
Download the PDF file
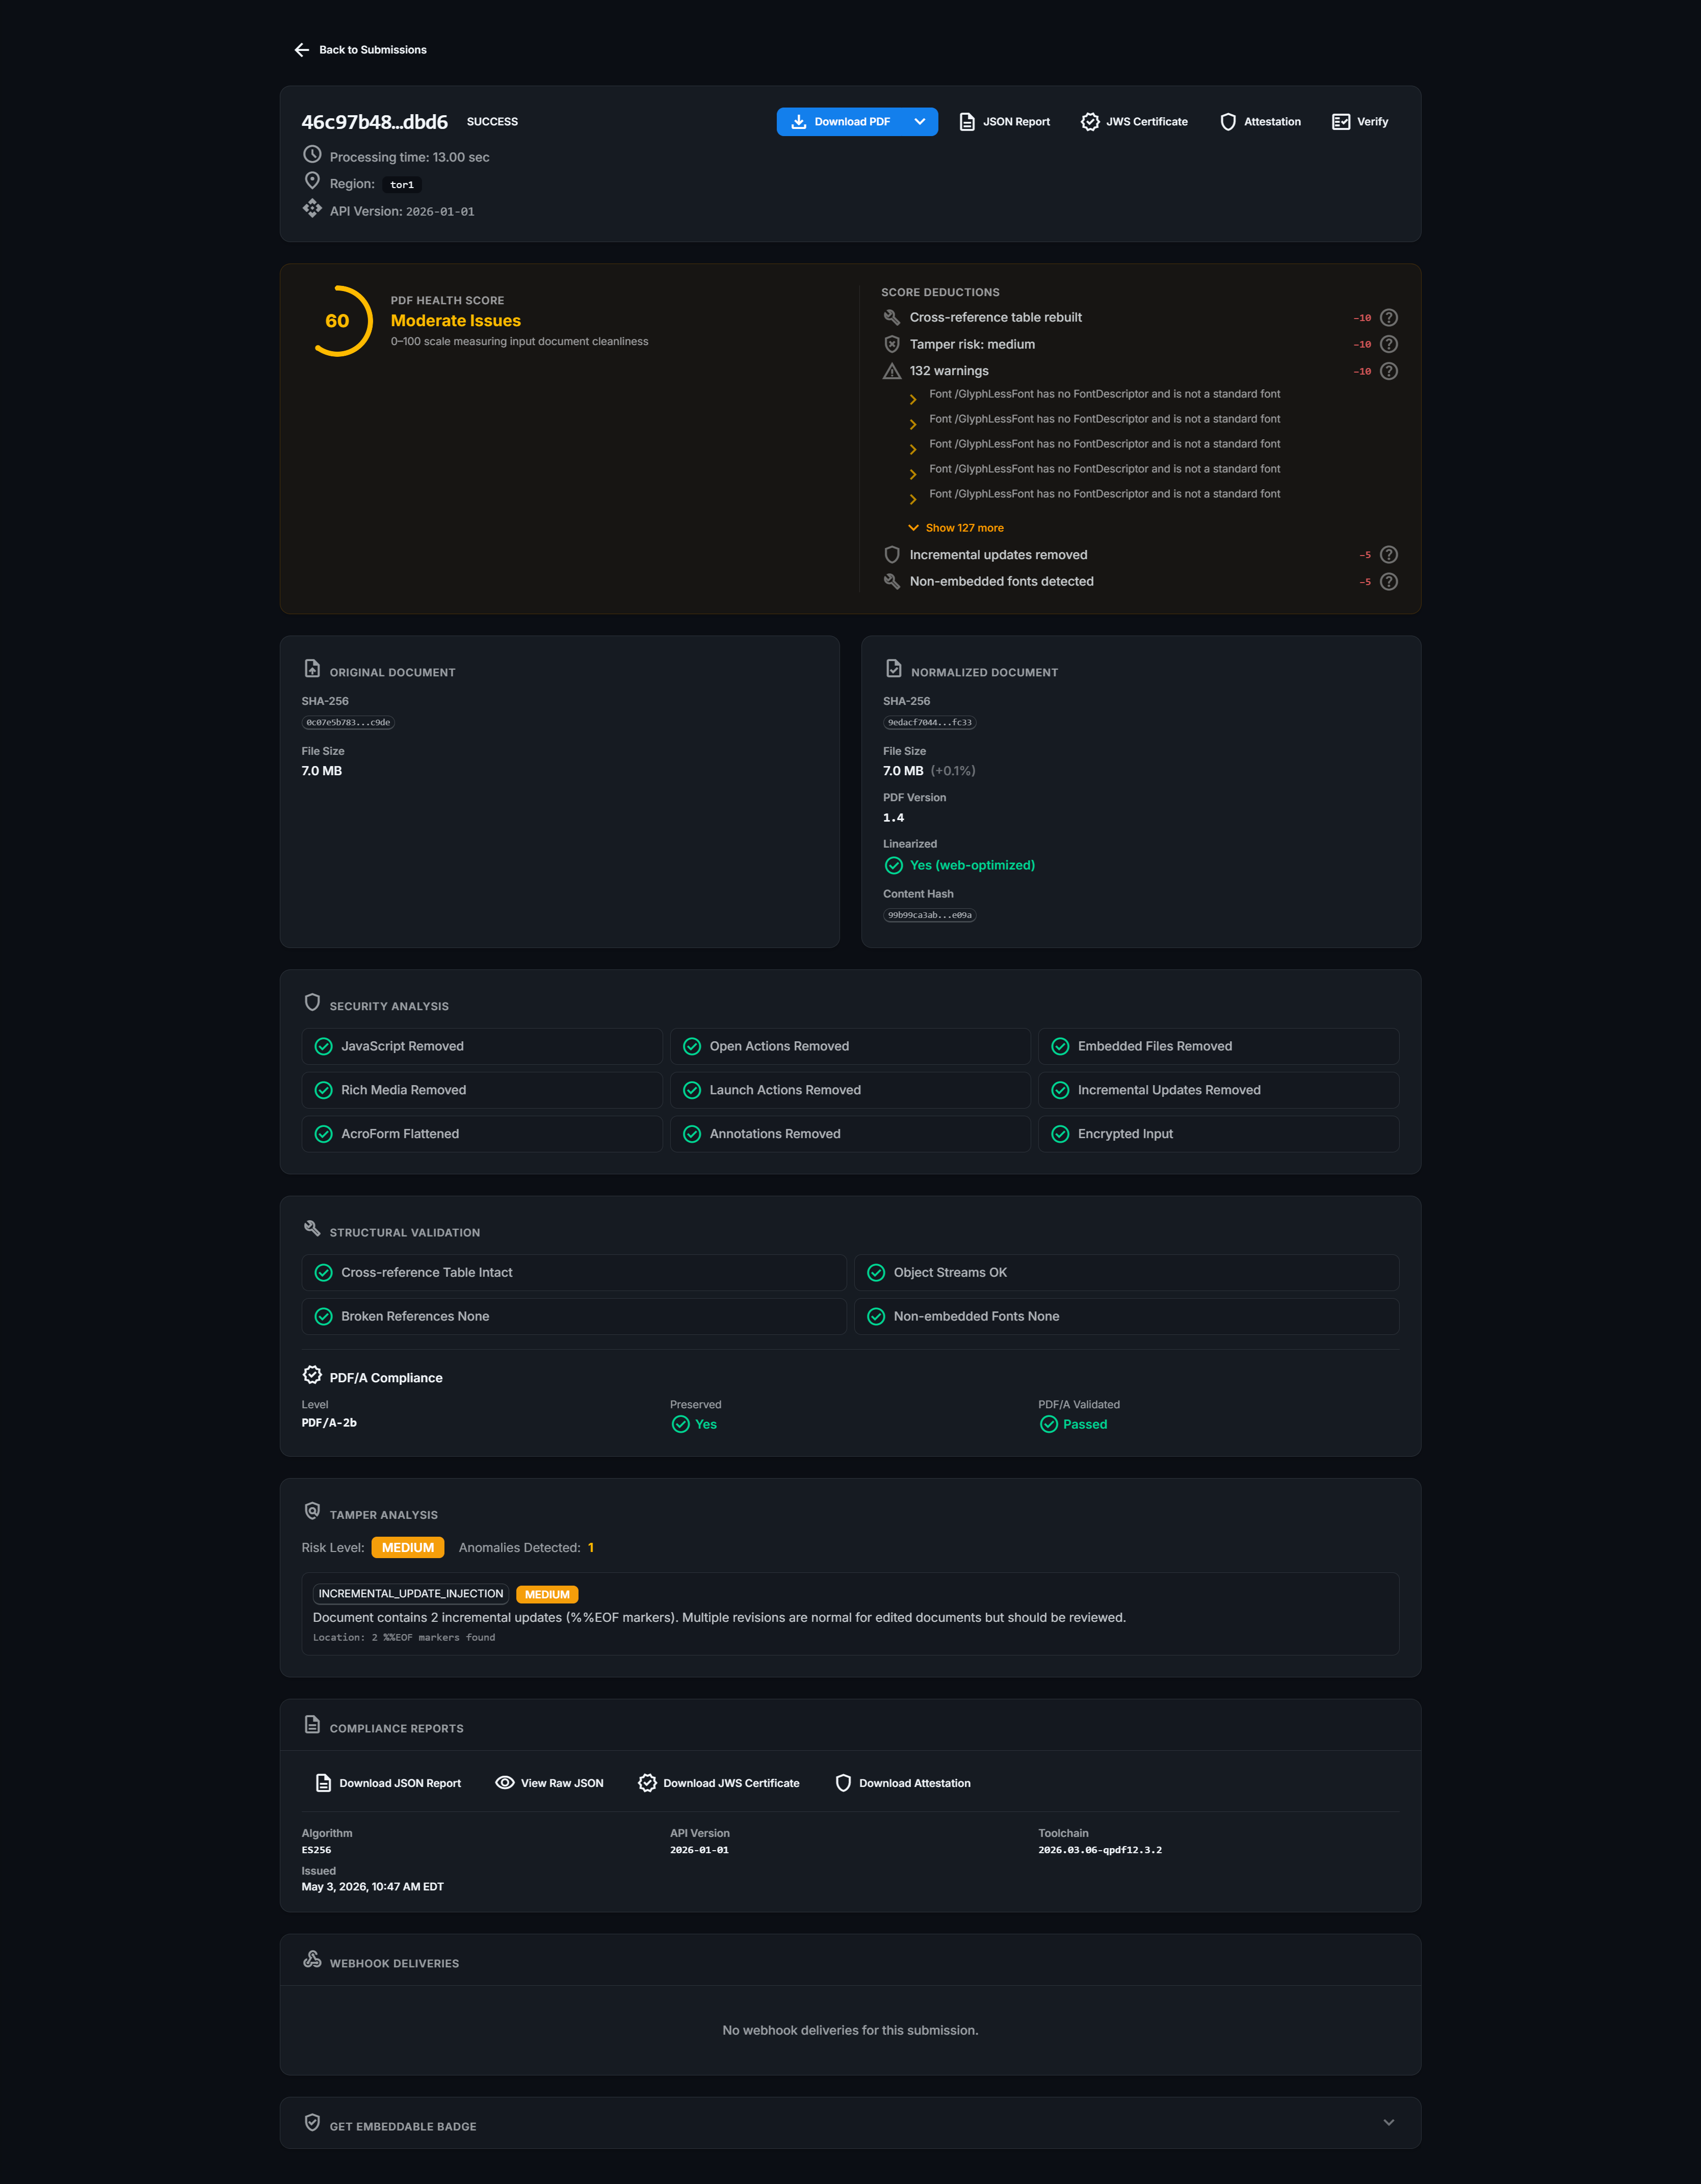(840, 122)
